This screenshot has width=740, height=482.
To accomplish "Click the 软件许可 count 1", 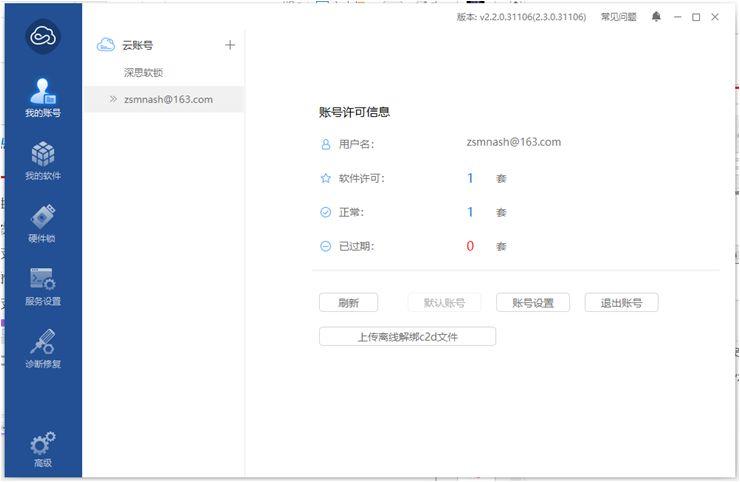I will [470, 178].
